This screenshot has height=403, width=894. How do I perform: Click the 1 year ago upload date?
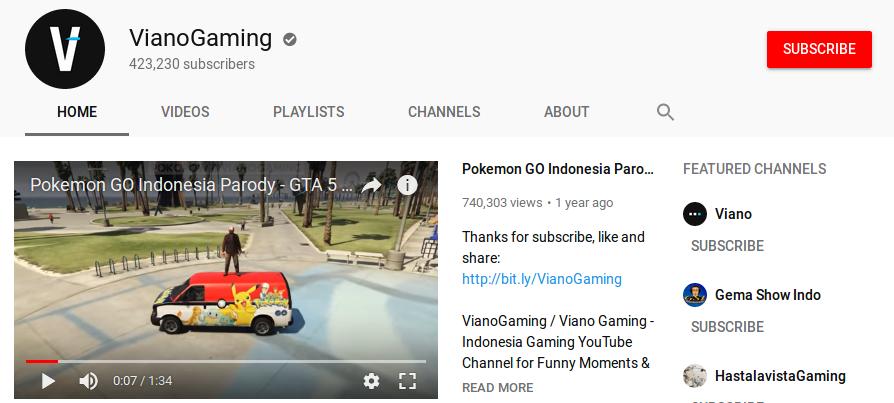[x=584, y=203]
